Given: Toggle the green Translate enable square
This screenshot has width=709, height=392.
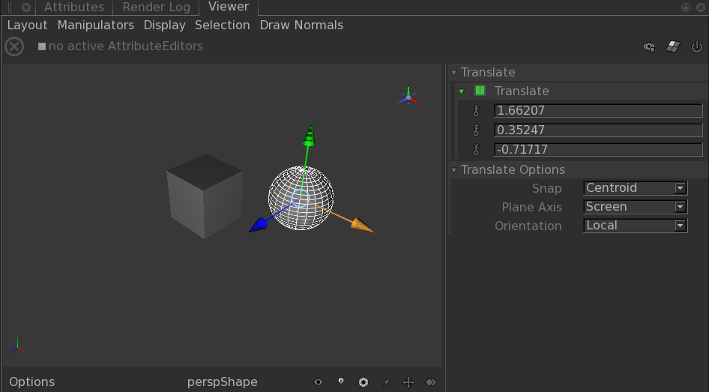Looking at the screenshot, I should [479, 90].
